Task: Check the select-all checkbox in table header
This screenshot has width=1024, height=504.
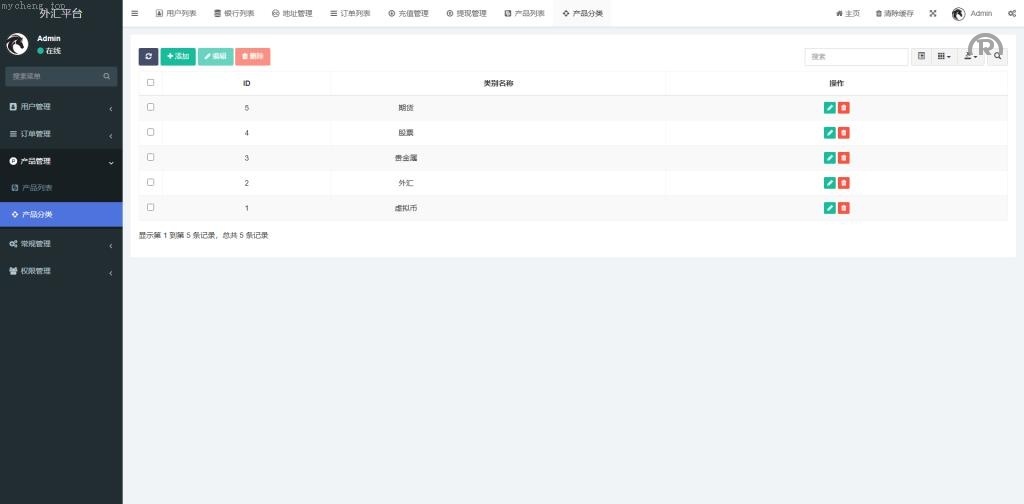Action: coord(151,83)
